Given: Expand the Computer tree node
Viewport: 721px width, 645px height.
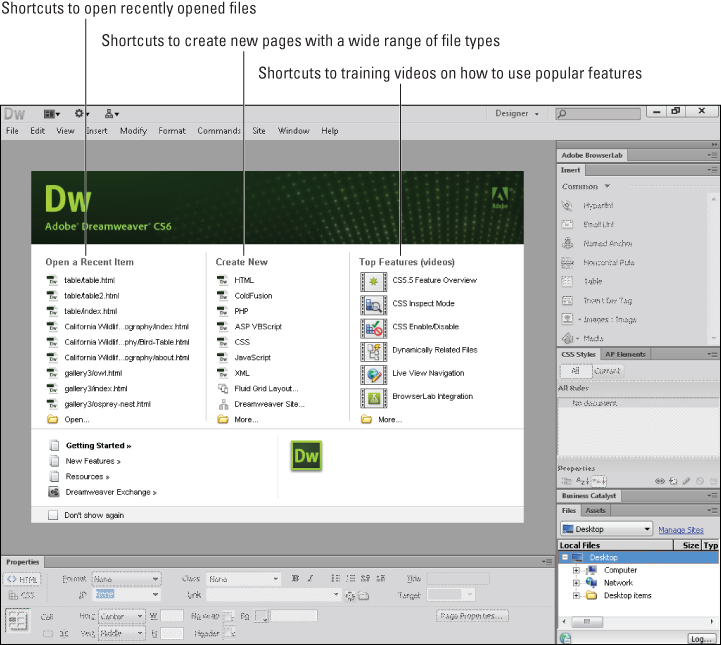Looking at the screenshot, I should tap(576, 570).
